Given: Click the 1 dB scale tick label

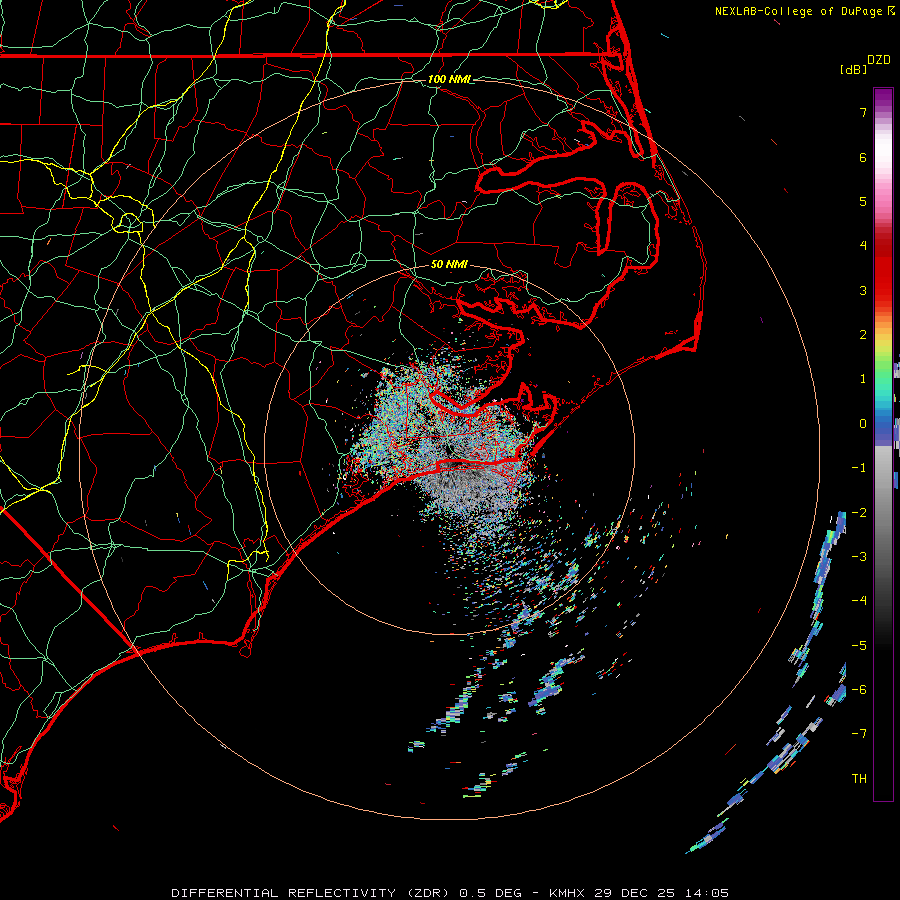Looking at the screenshot, I should tap(863, 379).
